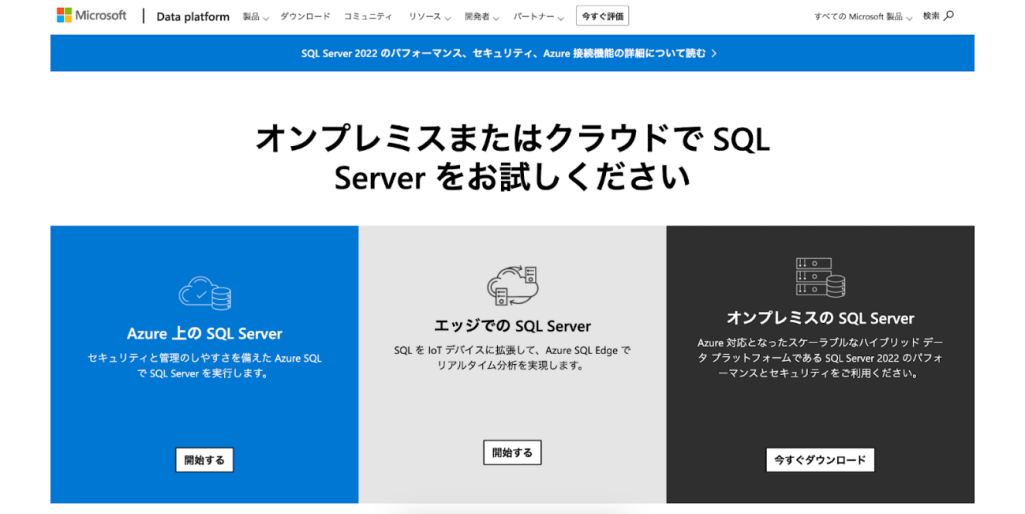The height and width of the screenshot is (514, 1025).
Task: Expand the 製品 menu
Action: (x=256, y=16)
